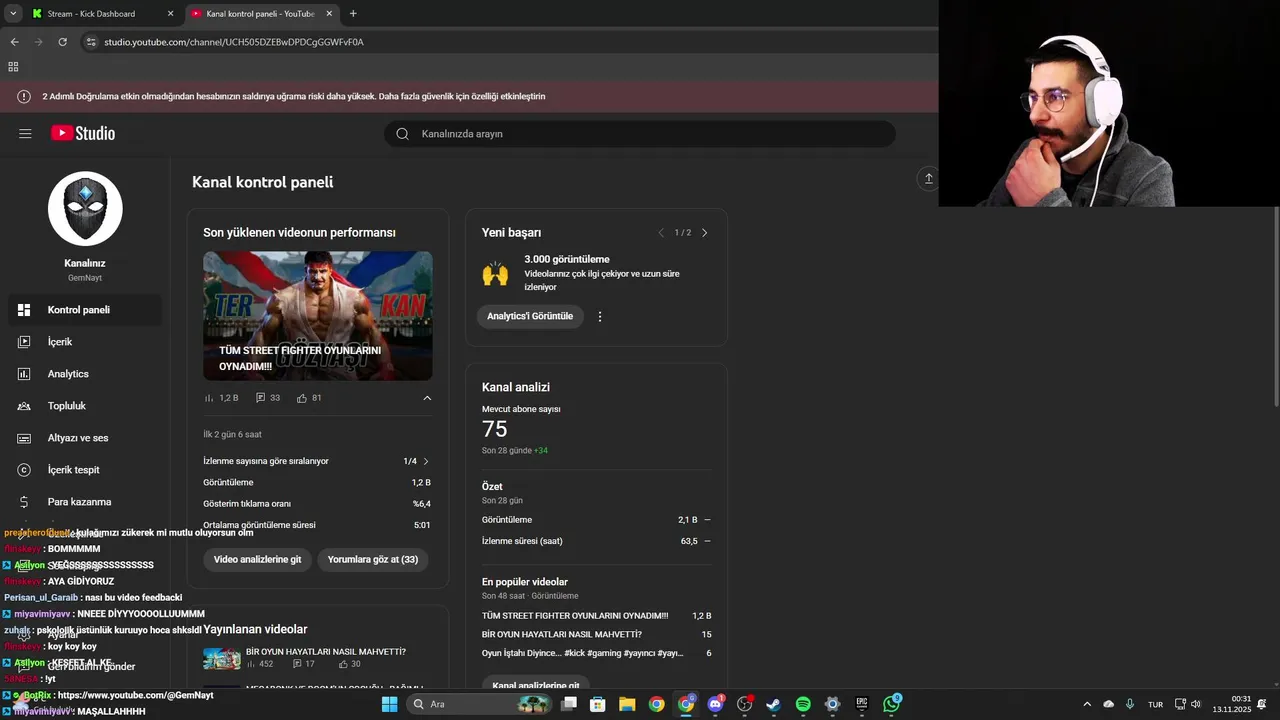
Task: Open Steam from the taskbar
Action: pyautogui.click(x=773, y=704)
